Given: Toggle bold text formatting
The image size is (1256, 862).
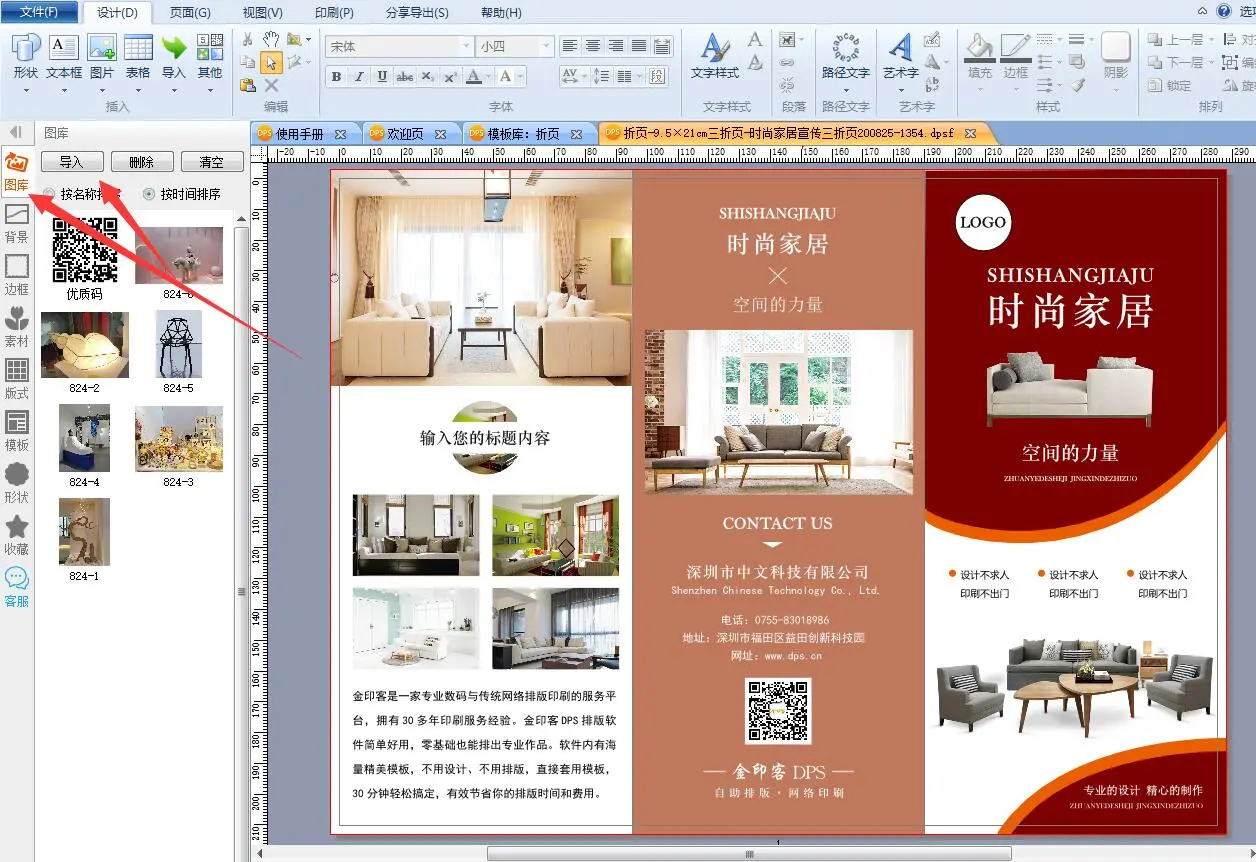Looking at the screenshot, I should point(336,77).
